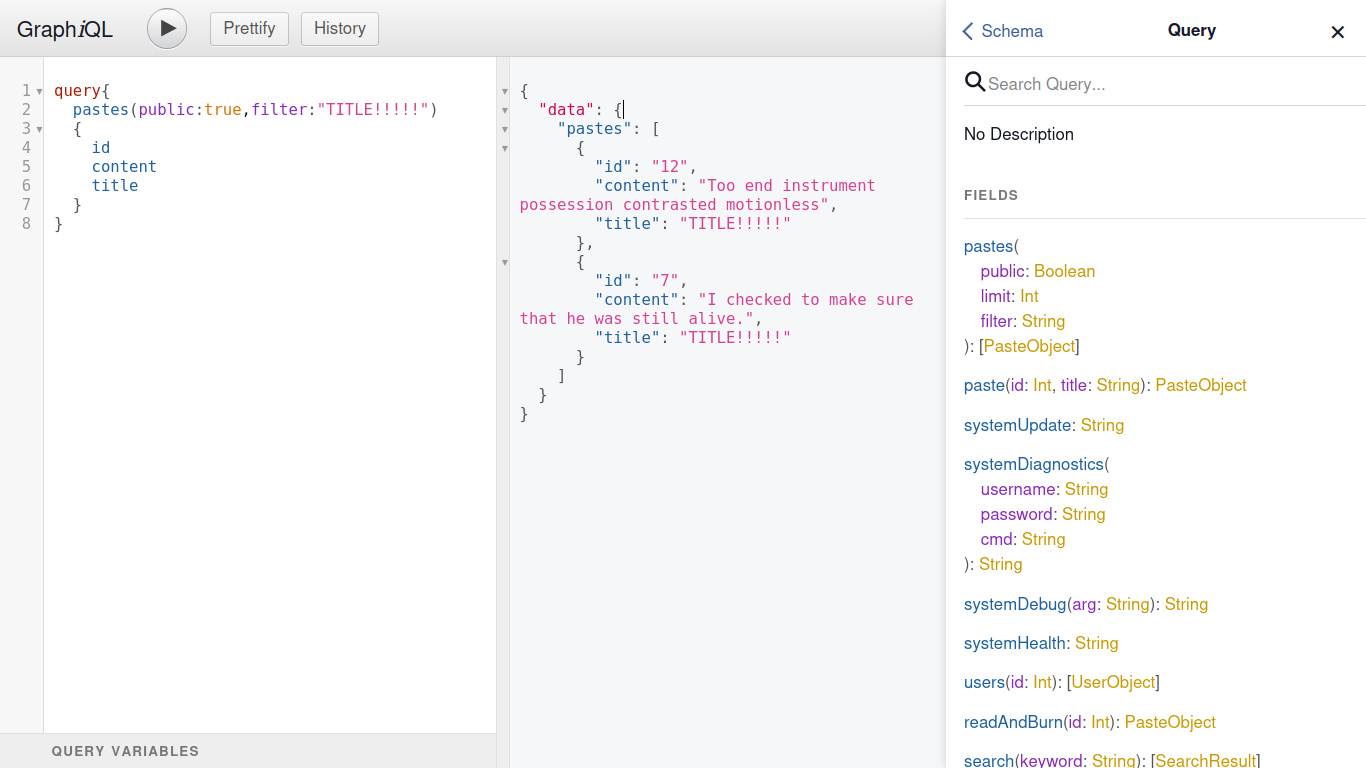Screen dimensions: 1366x768
Task: Open the UserObject type link
Action: coord(1113,682)
